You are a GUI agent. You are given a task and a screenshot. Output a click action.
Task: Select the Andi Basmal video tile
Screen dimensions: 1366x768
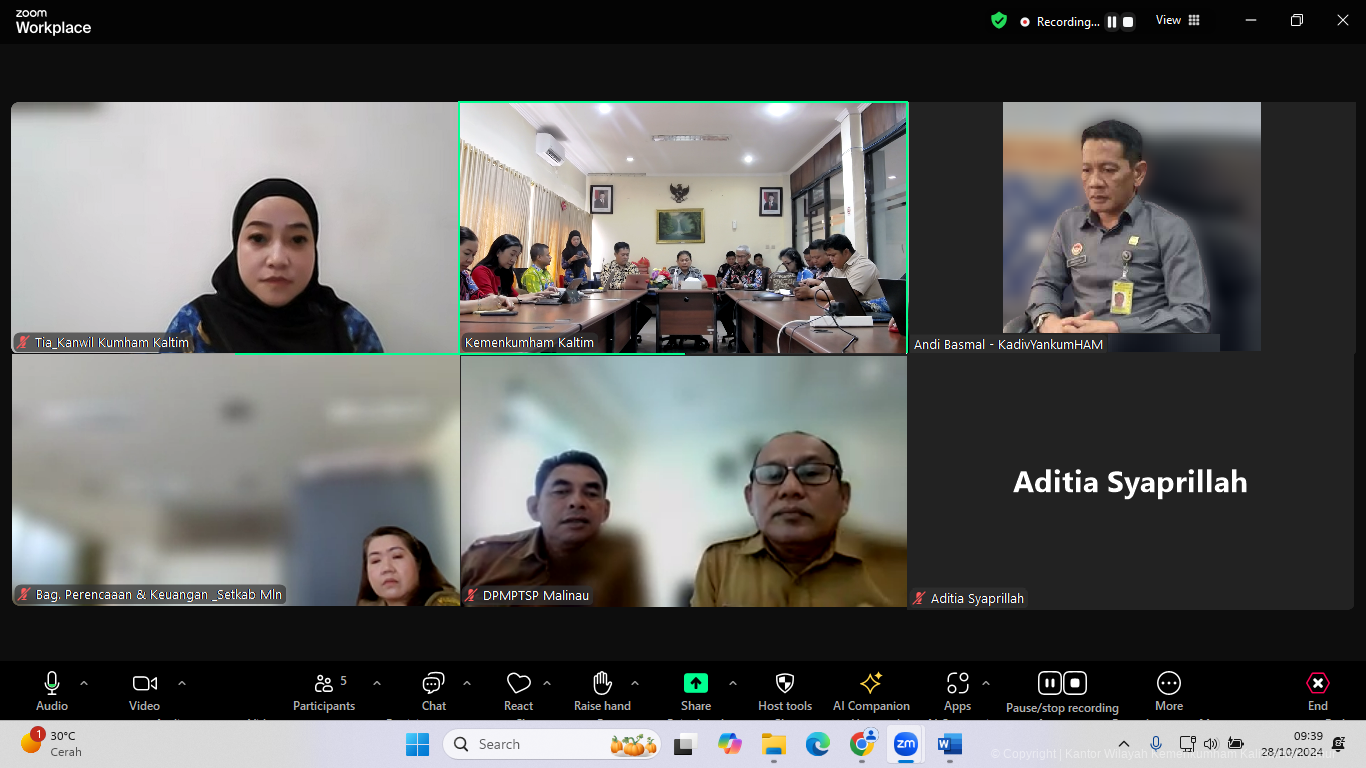1131,226
